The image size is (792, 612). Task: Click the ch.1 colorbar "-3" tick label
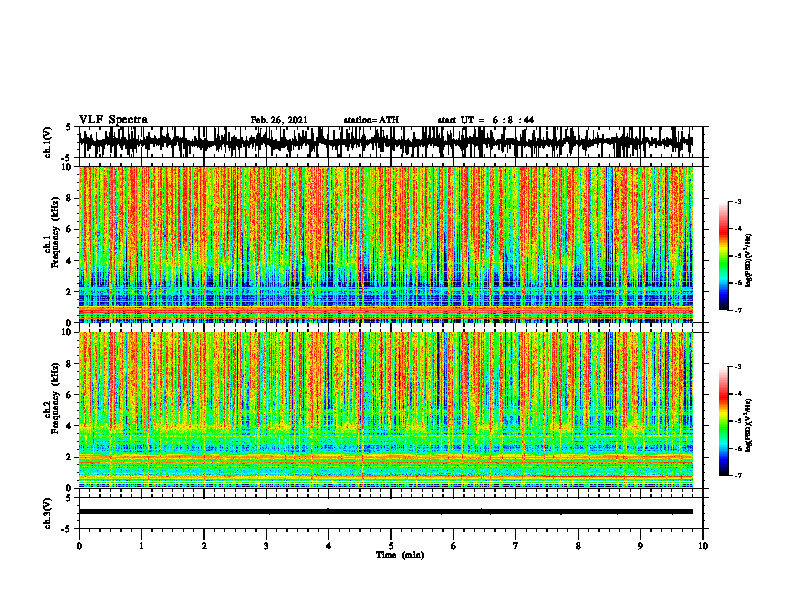[737, 201]
